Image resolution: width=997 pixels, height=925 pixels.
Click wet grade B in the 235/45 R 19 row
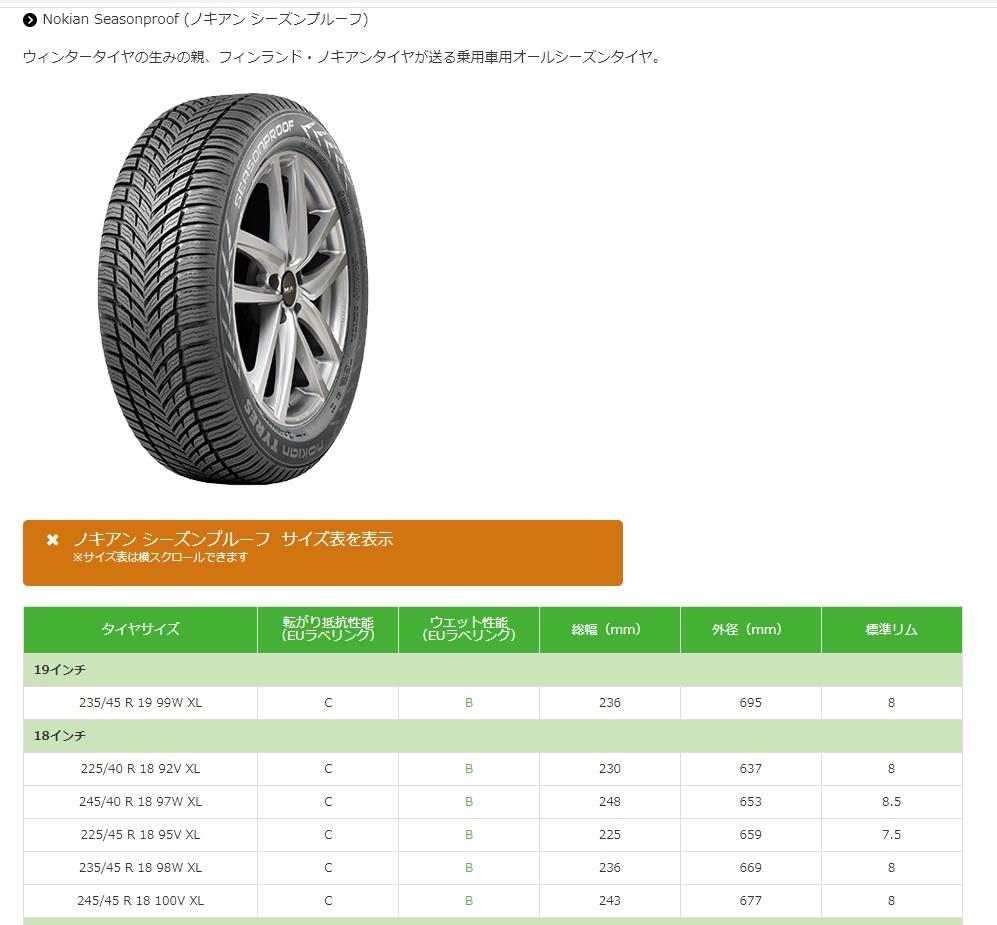click(x=469, y=702)
